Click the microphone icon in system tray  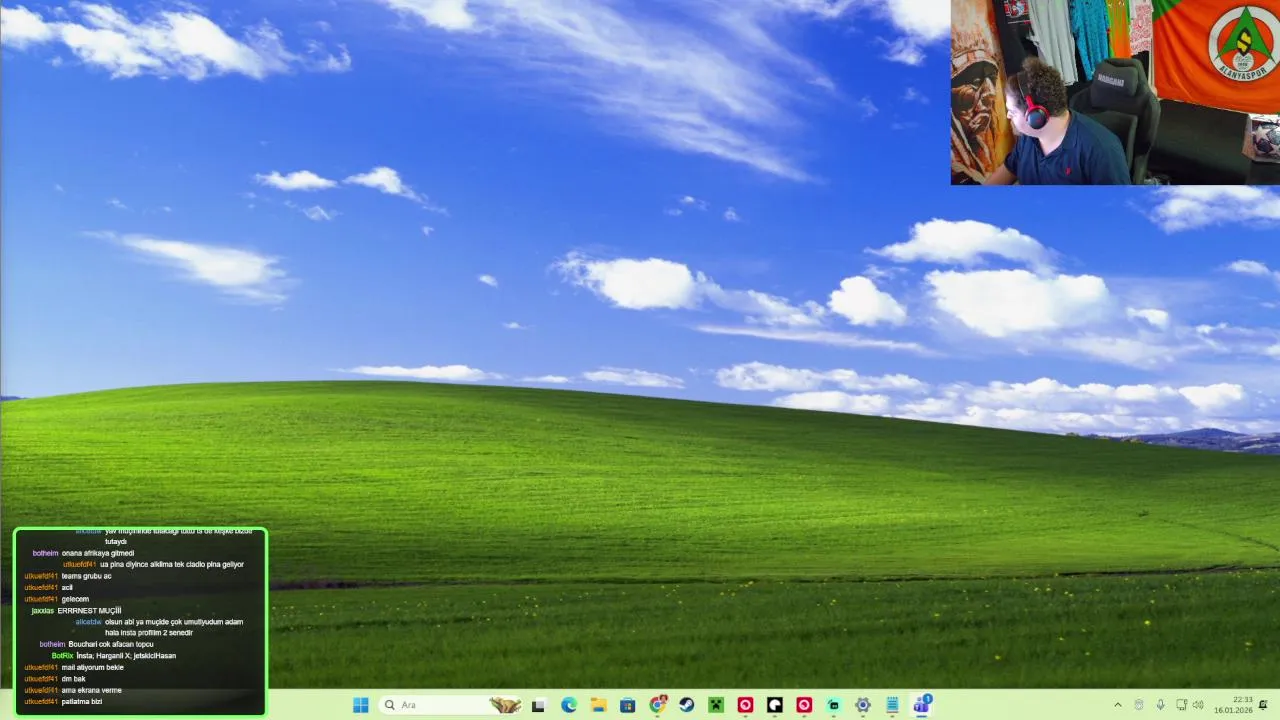pyautogui.click(x=1161, y=705)
